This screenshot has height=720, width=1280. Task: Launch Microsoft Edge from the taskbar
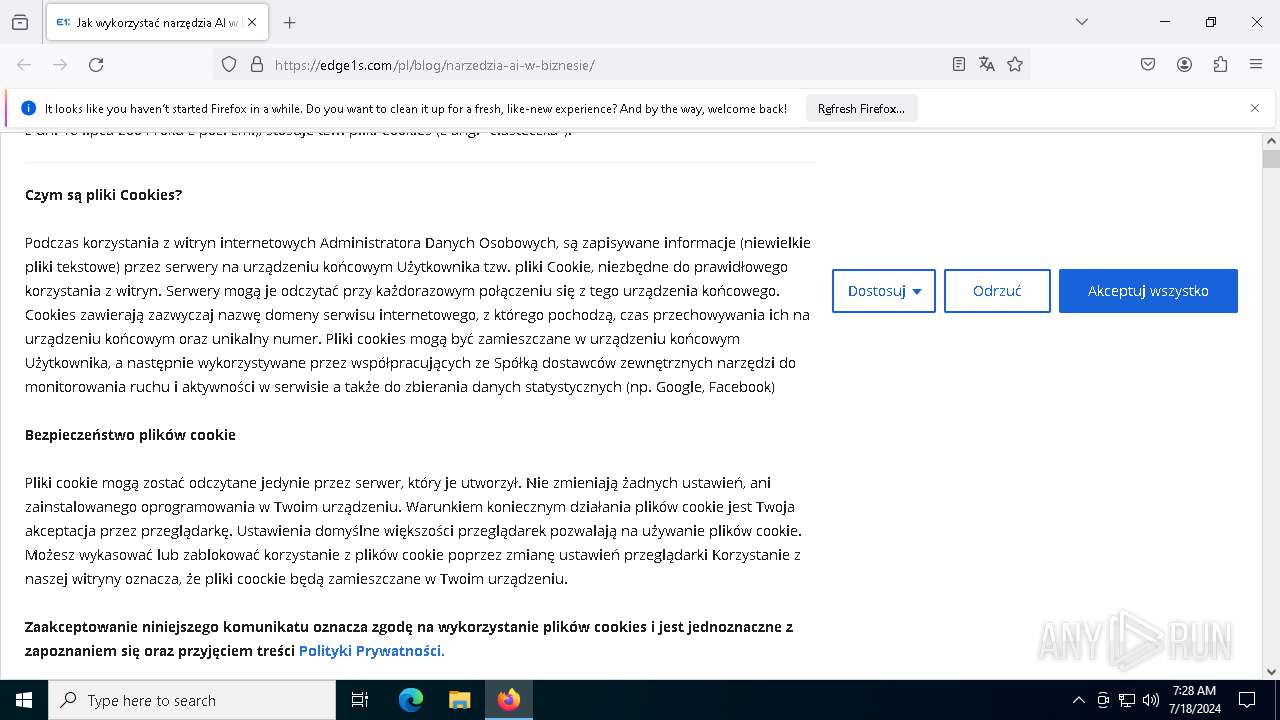411,700
